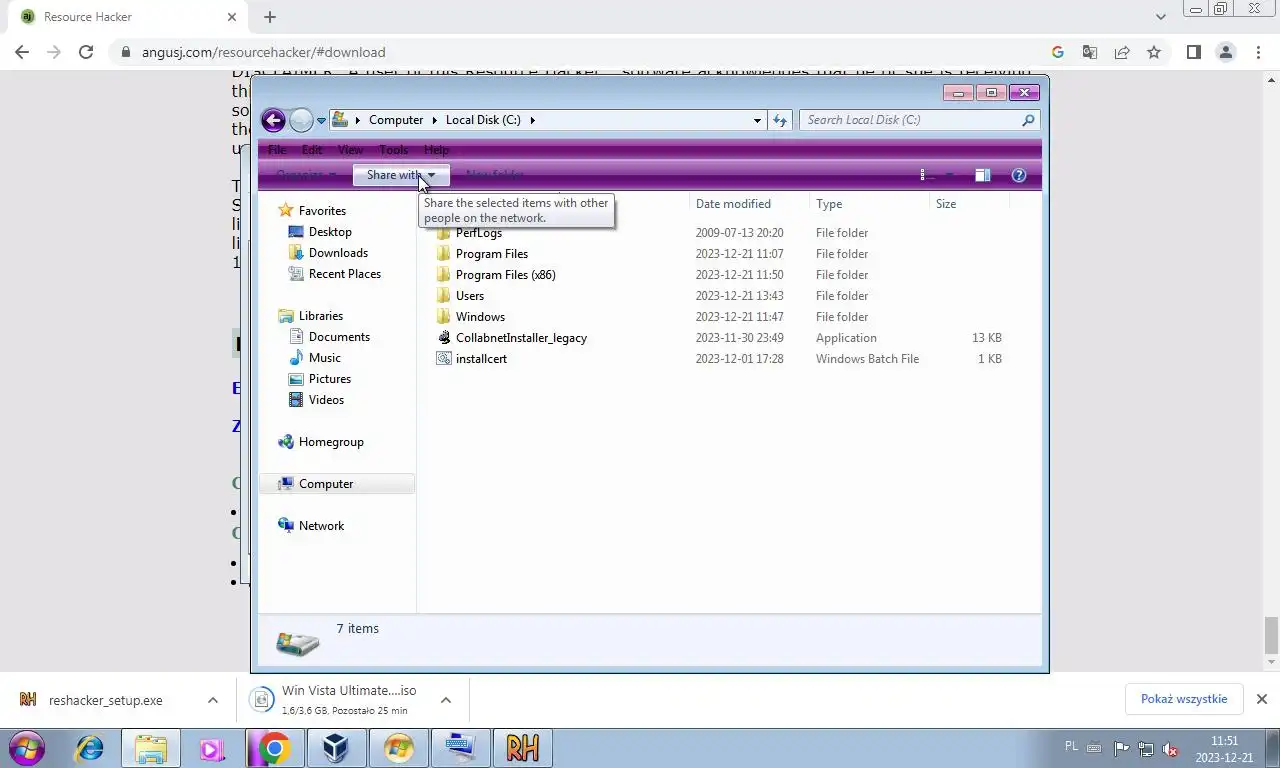Viewport: 1280px width, 768px height.
Task: Open Pictures library
Action: [329, 379]
